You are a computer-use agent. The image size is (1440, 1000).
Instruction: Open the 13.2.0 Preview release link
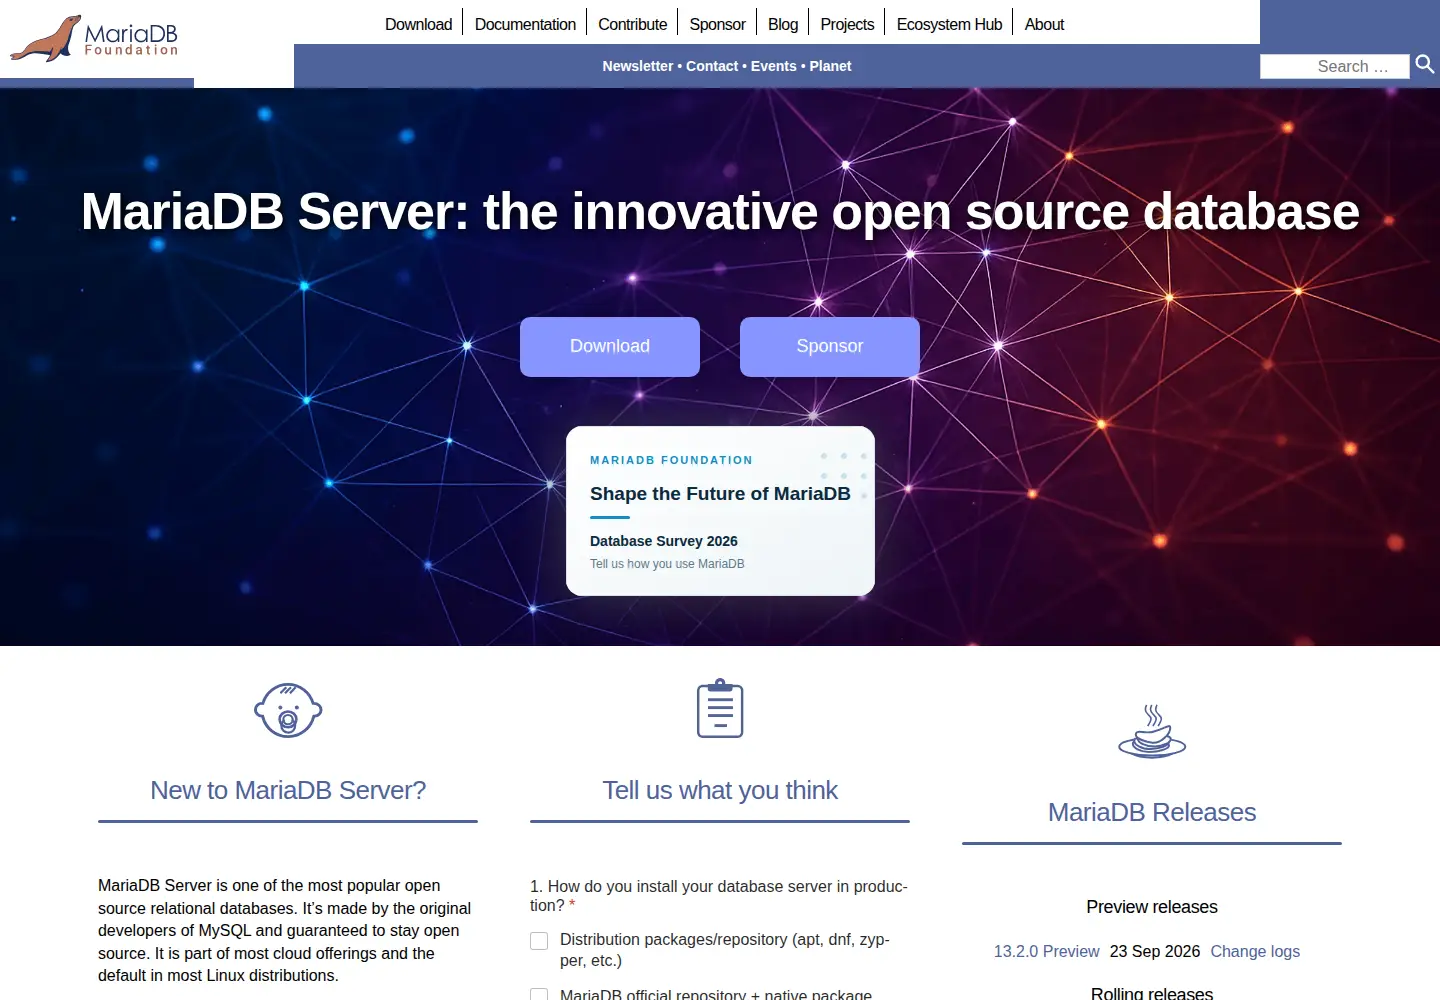pos(1046,951)
